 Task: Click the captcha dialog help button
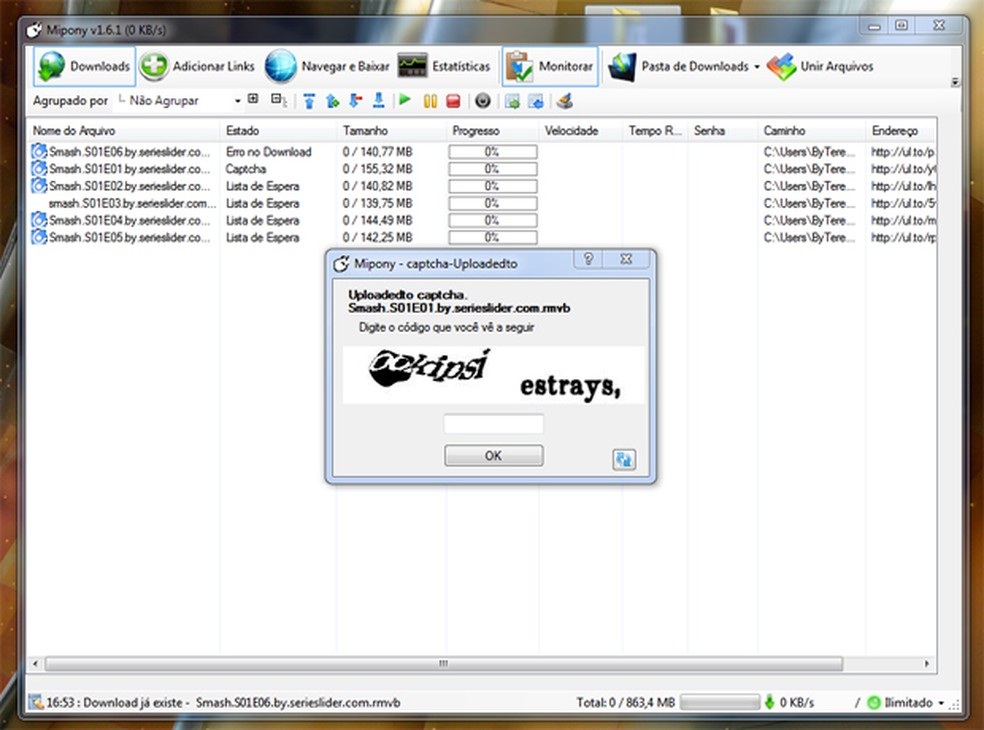pos(588,259)
